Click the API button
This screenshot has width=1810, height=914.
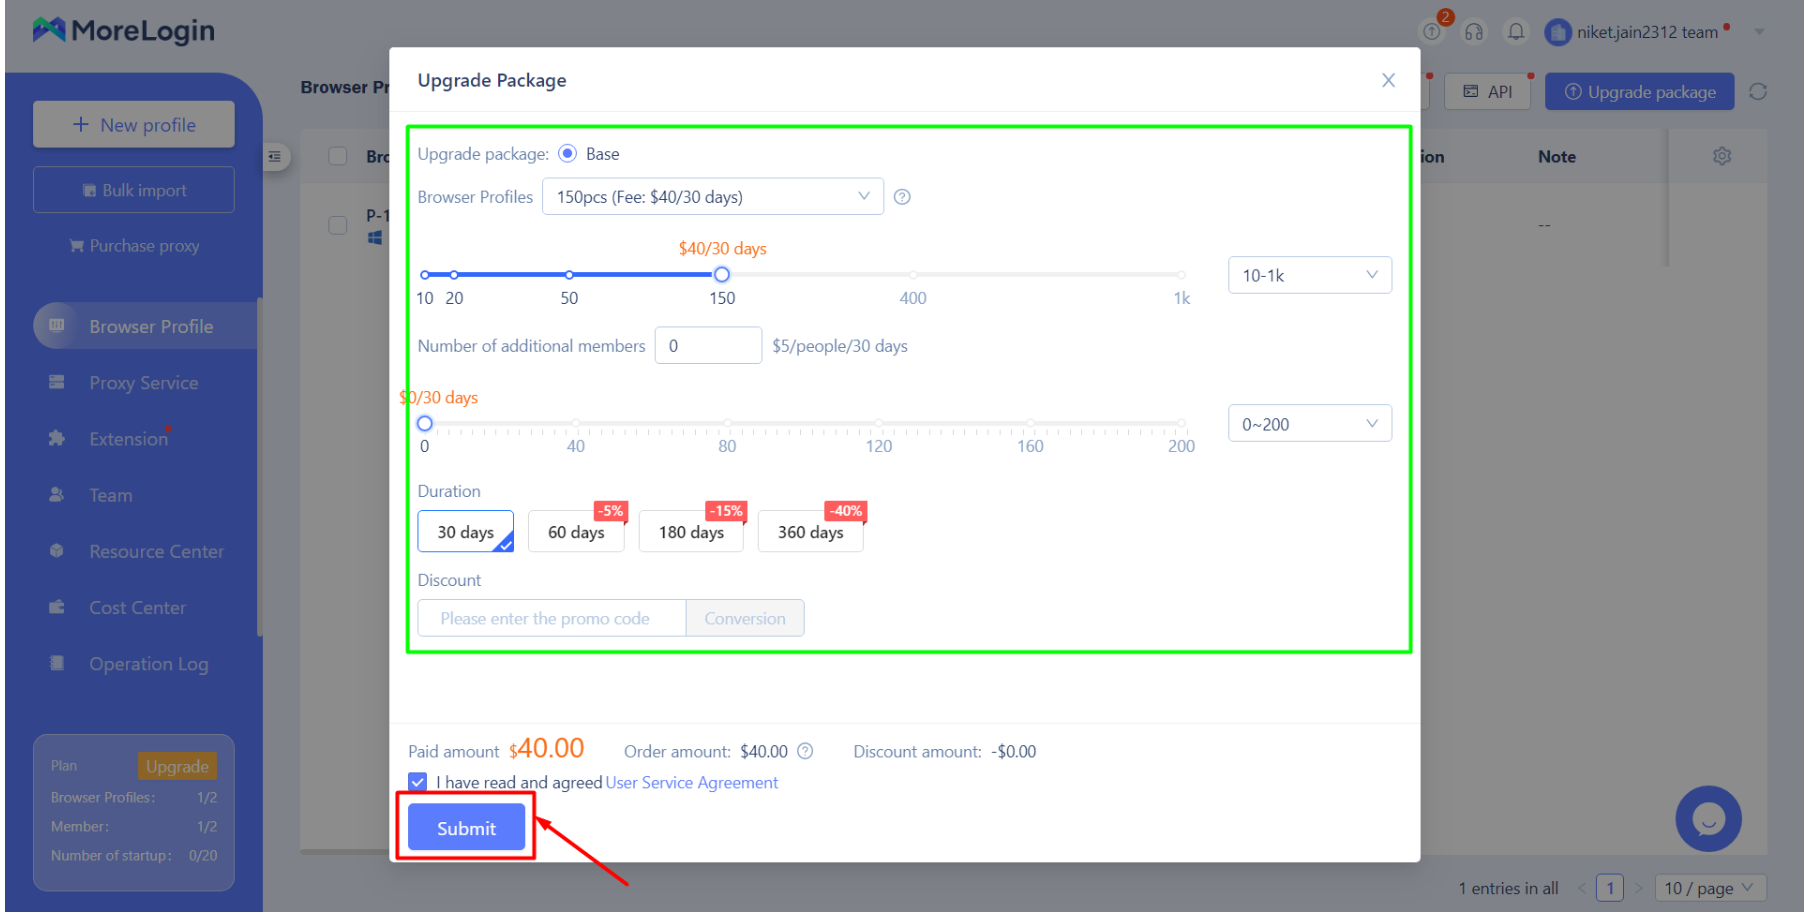1487,92
